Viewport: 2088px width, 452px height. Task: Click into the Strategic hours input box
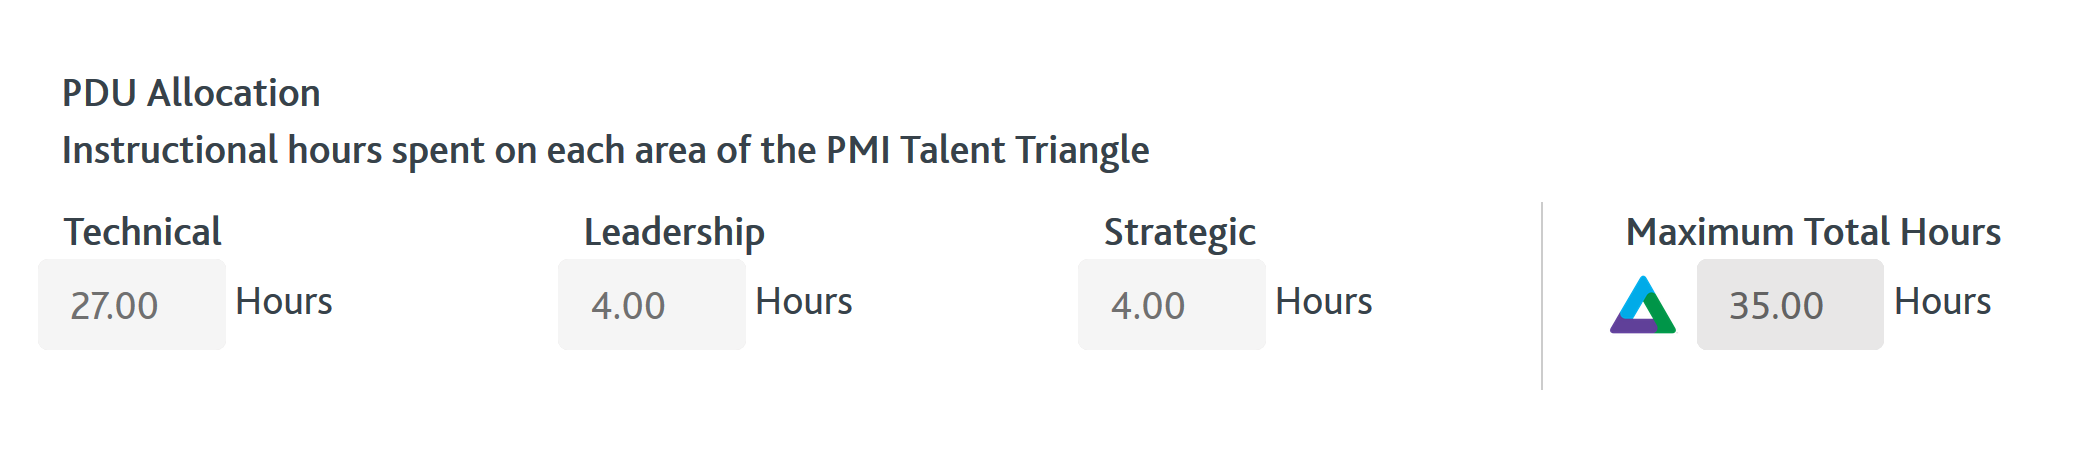click(x=1171, y=305)
